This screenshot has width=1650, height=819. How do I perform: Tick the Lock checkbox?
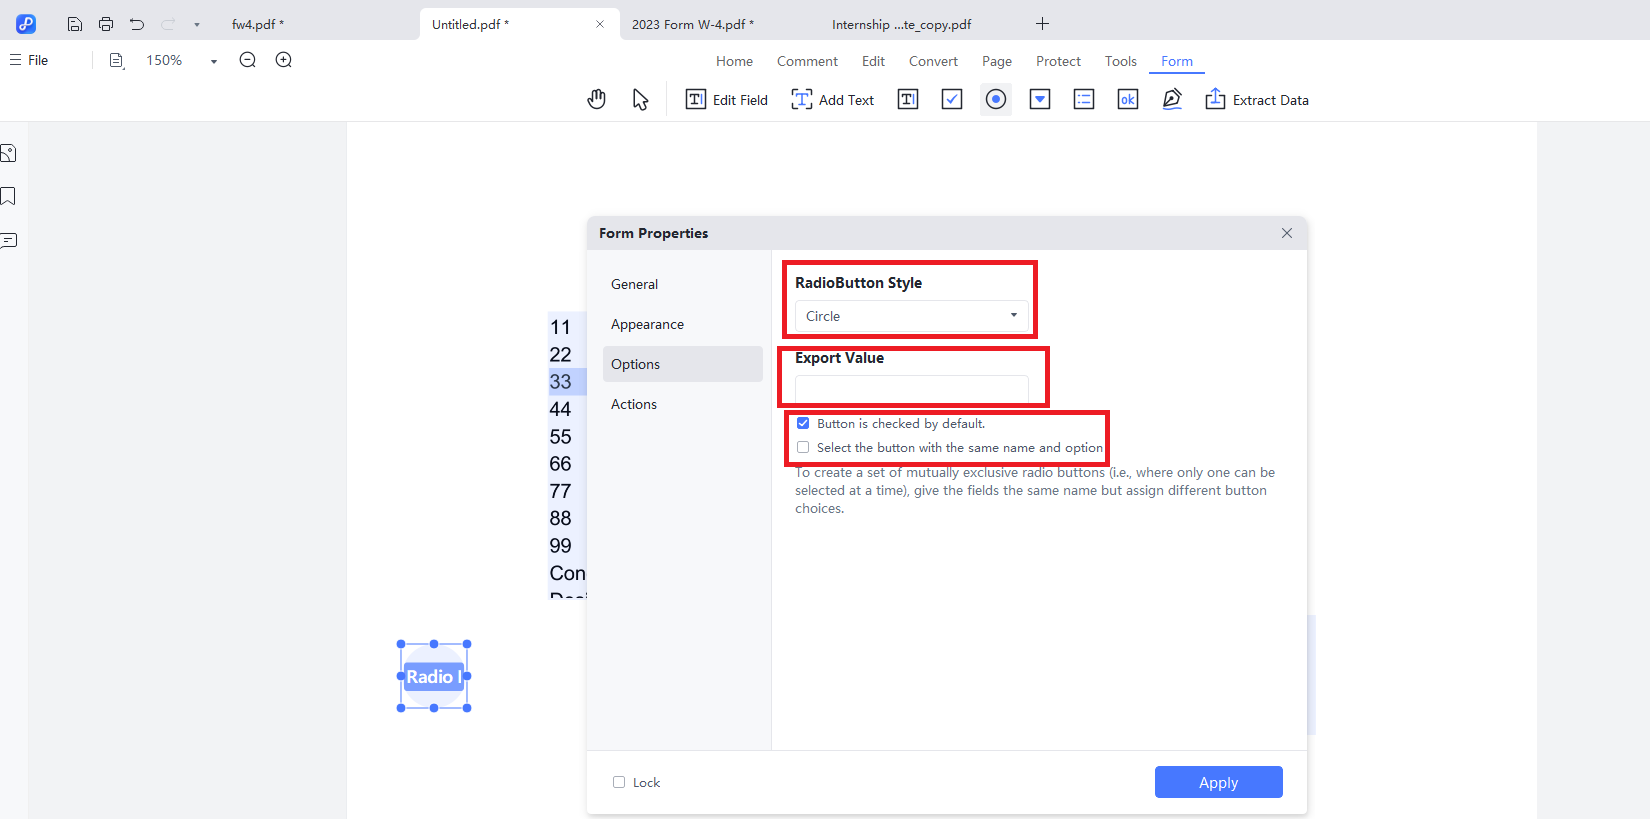[x=619, y=782]
